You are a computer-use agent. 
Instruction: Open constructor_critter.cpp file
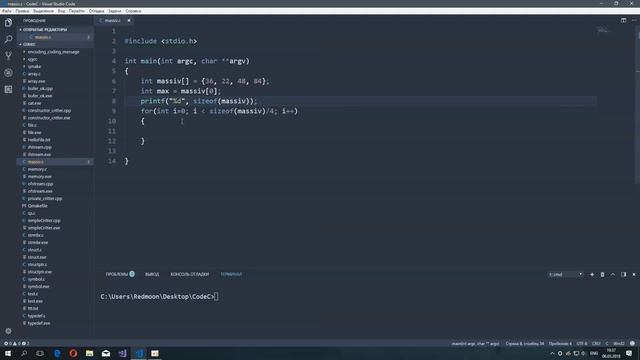tap(49, 111)
